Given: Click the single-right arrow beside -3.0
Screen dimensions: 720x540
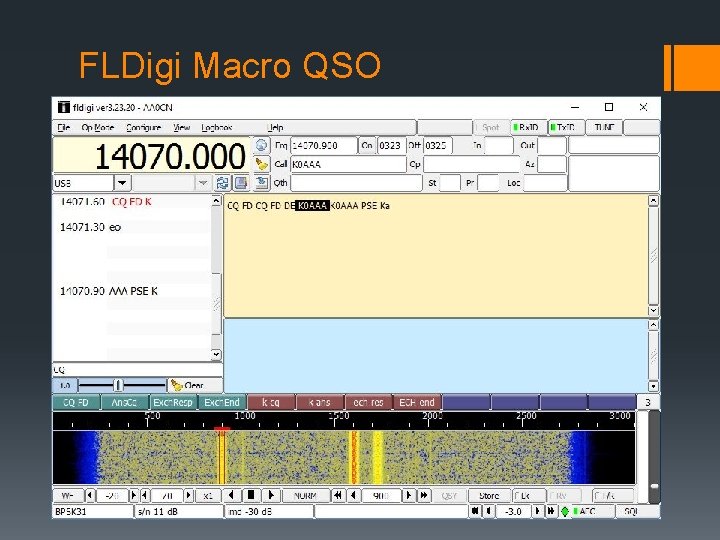Looking at the screenshot, I should [x=538, y=511].
